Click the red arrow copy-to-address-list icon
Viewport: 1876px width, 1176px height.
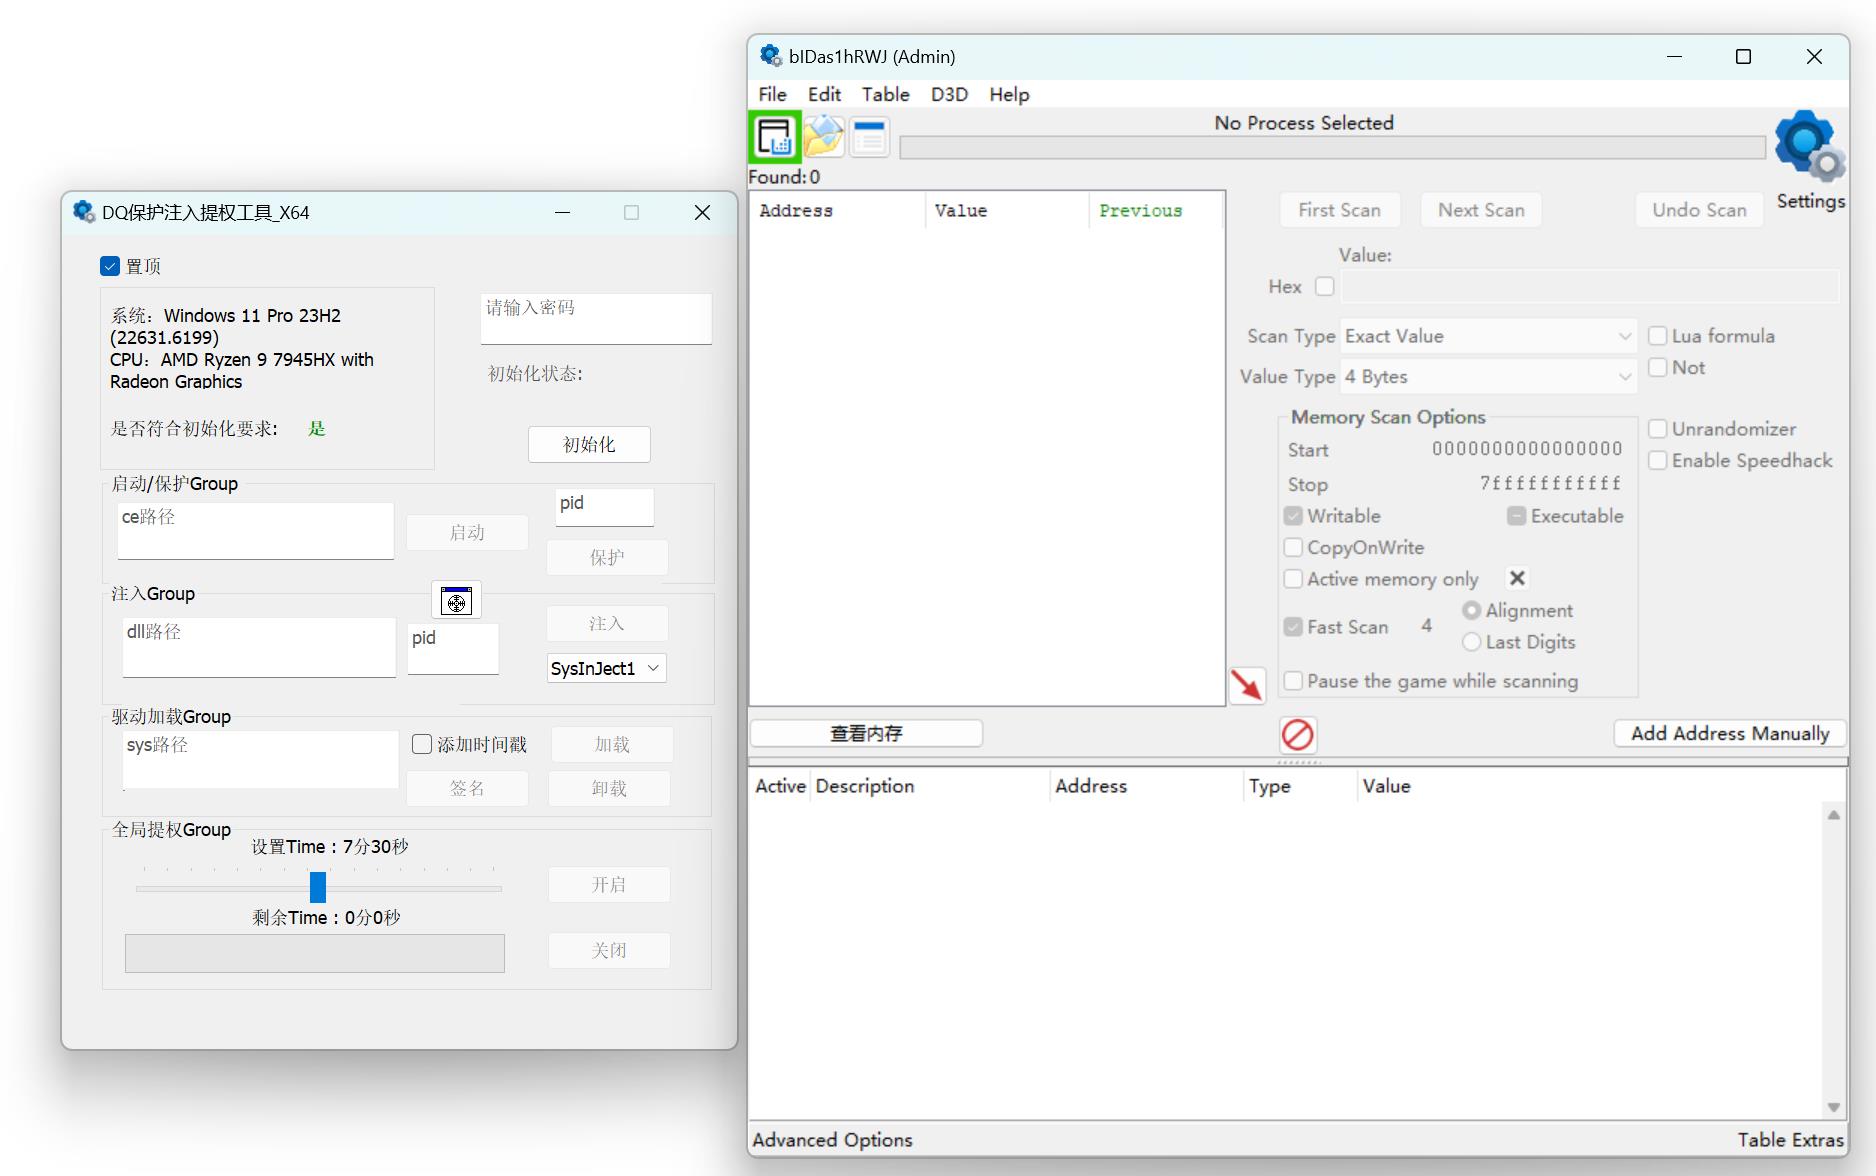(x=1247, y=686)
